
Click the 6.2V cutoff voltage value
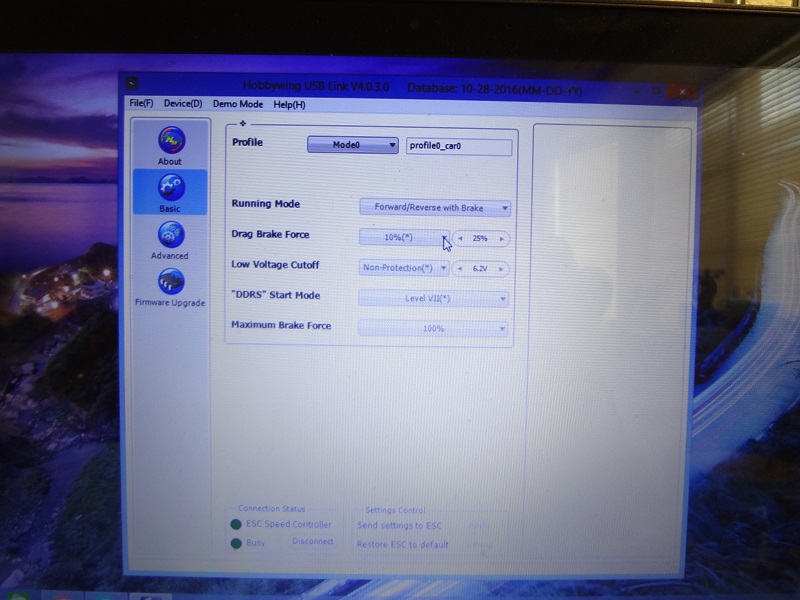pyautogui.click(x=480, y=268)
